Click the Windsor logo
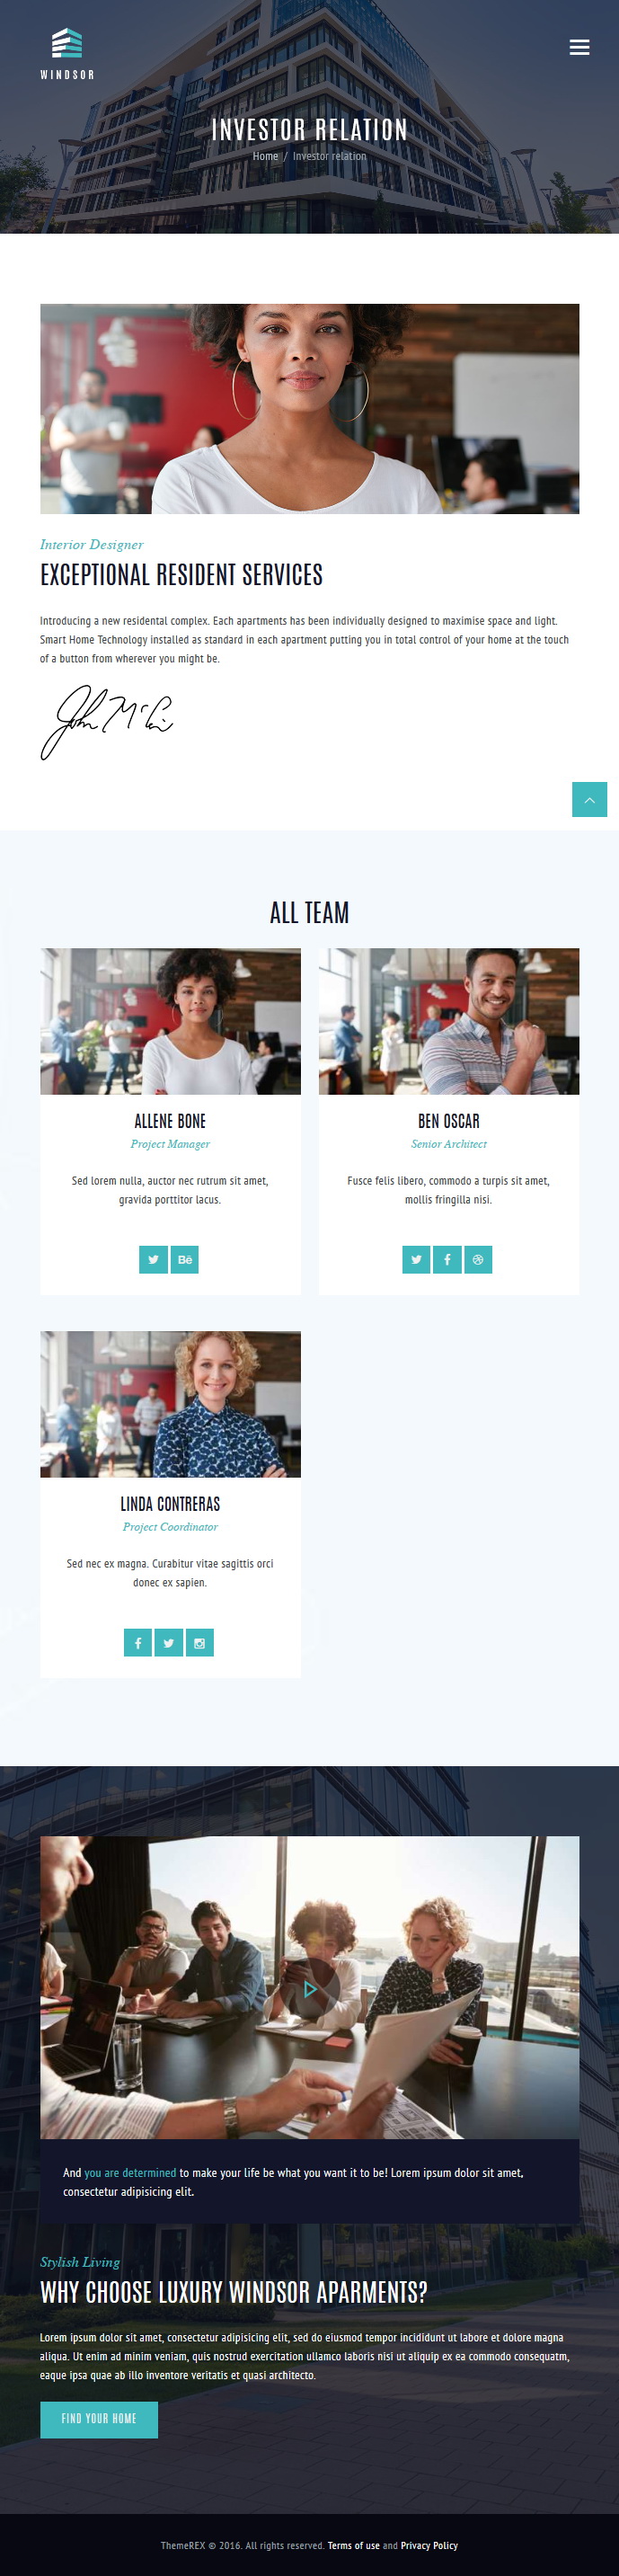 (67, 54)
